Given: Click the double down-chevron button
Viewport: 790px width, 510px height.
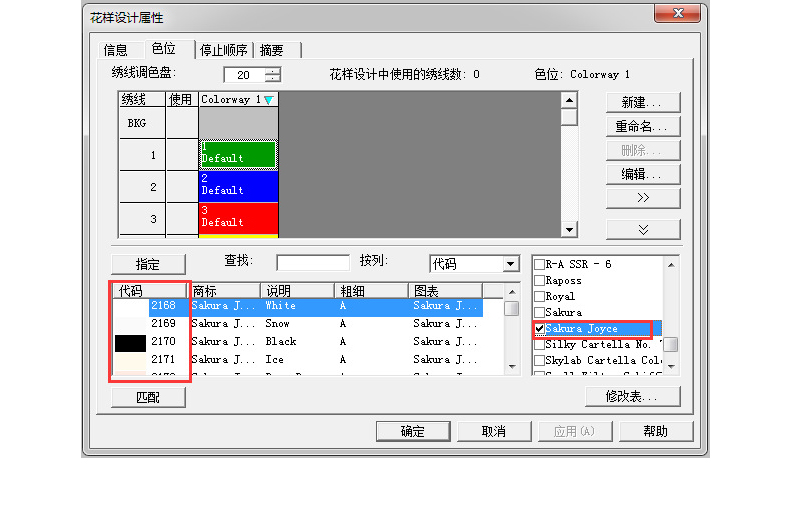Looking at the screenshot, I should 642,229.
